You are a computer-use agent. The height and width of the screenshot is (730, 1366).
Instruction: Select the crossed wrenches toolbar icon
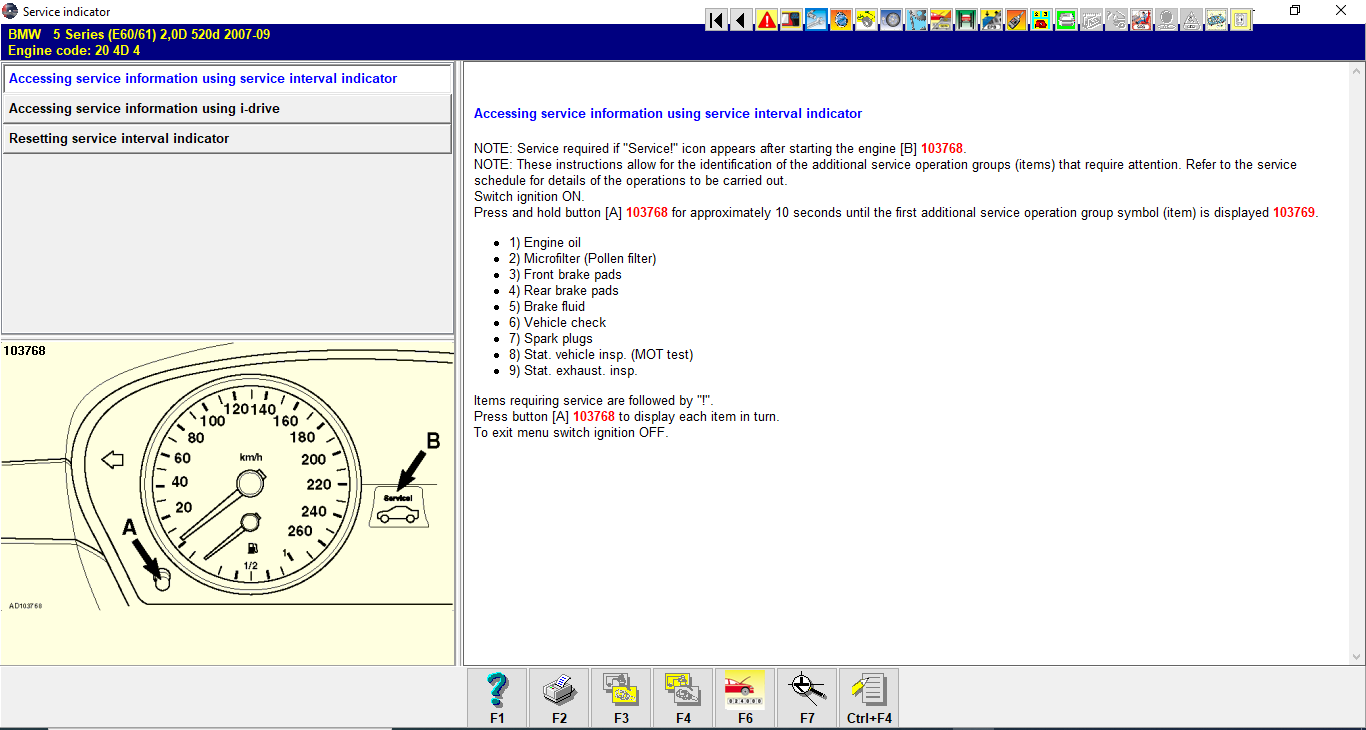point(816,19)
